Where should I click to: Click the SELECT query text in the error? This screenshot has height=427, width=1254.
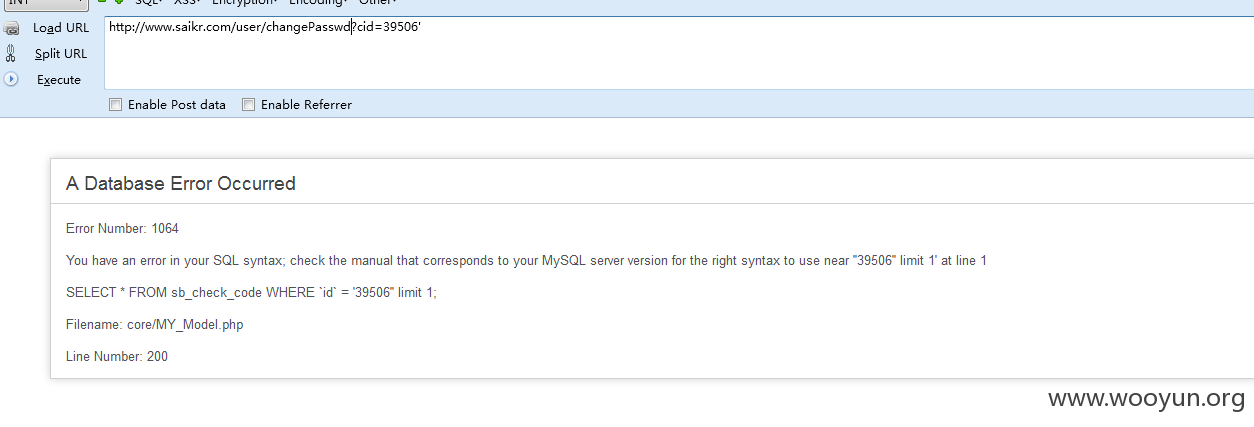point(251,292)
